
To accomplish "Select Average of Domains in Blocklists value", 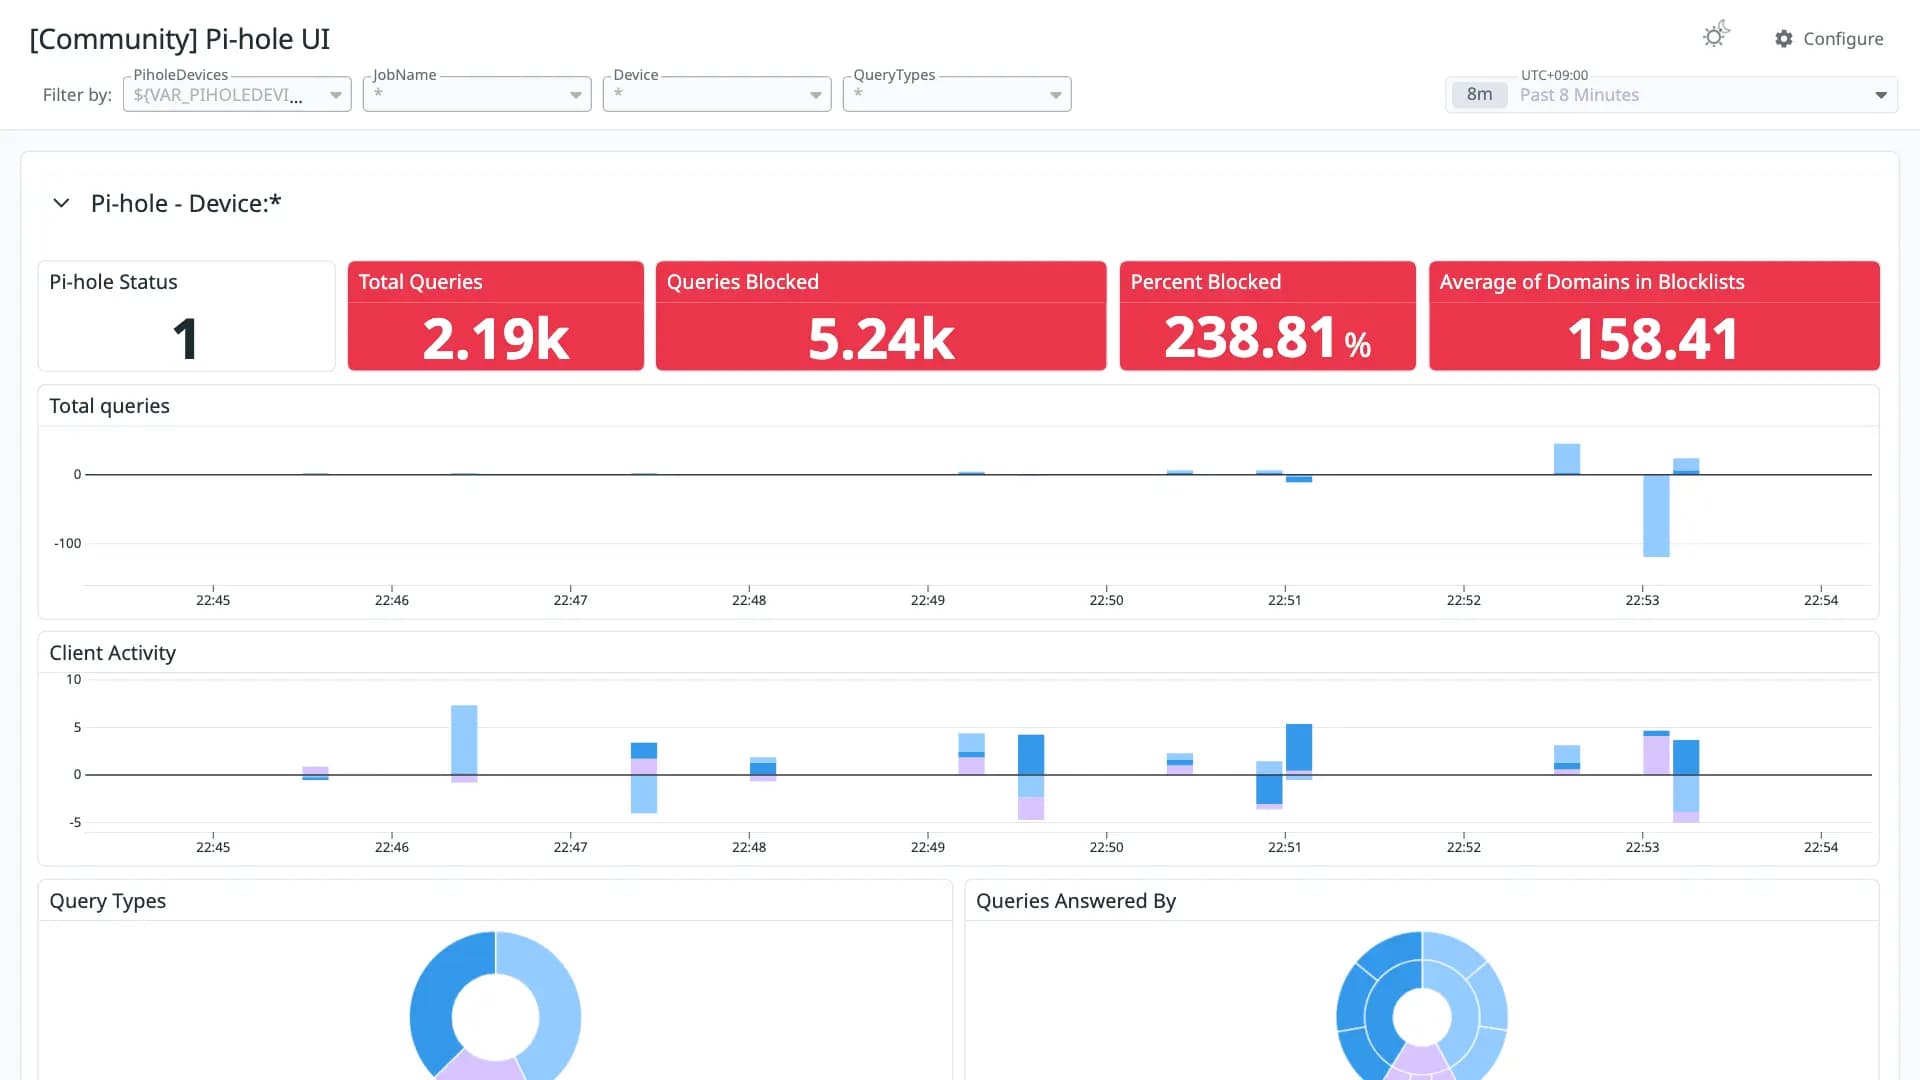I will [1654, 338].
